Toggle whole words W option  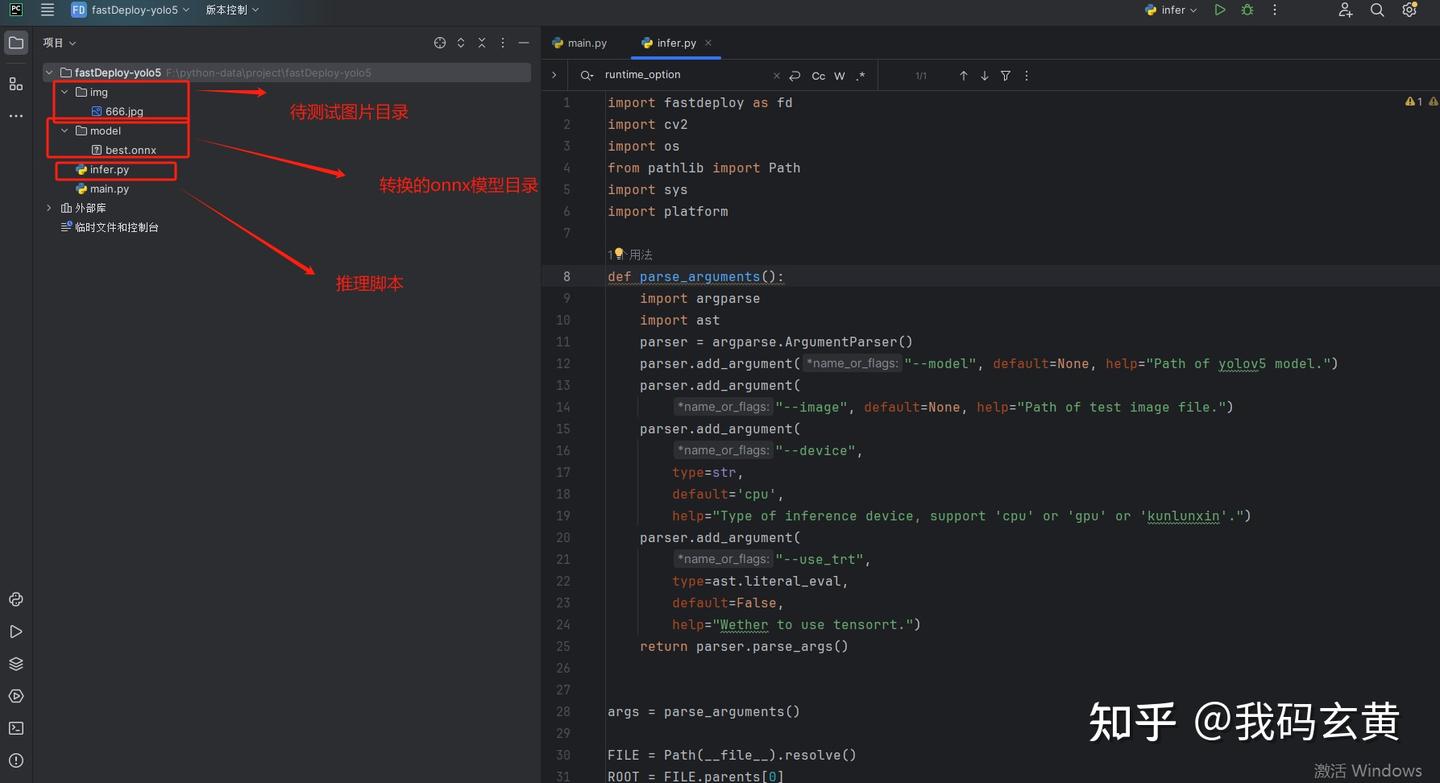pos(840,76)
